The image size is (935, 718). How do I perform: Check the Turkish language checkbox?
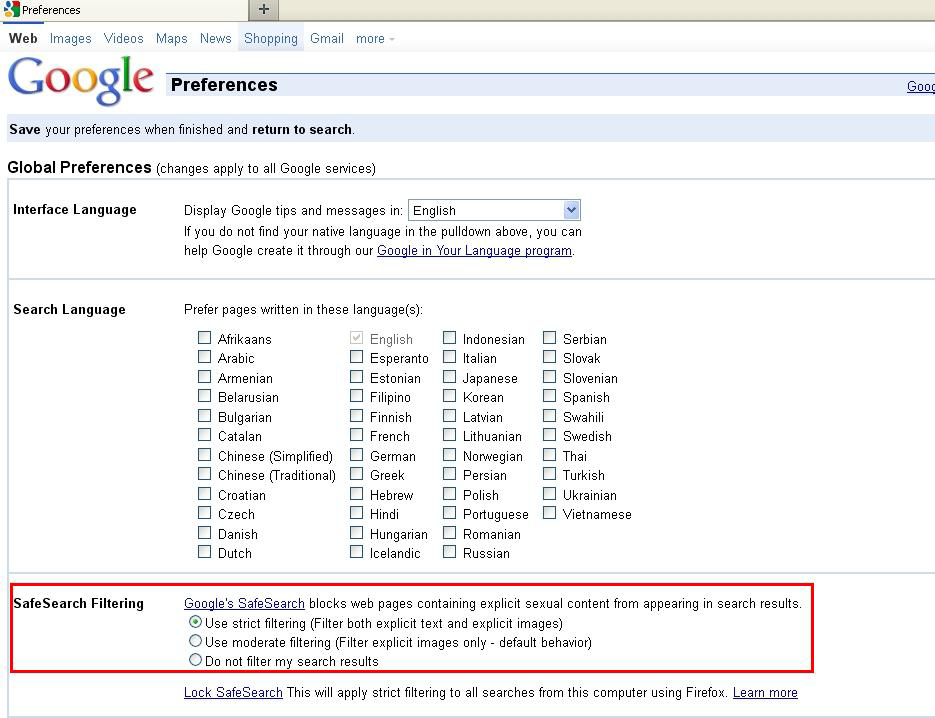[x=550, y=474]
